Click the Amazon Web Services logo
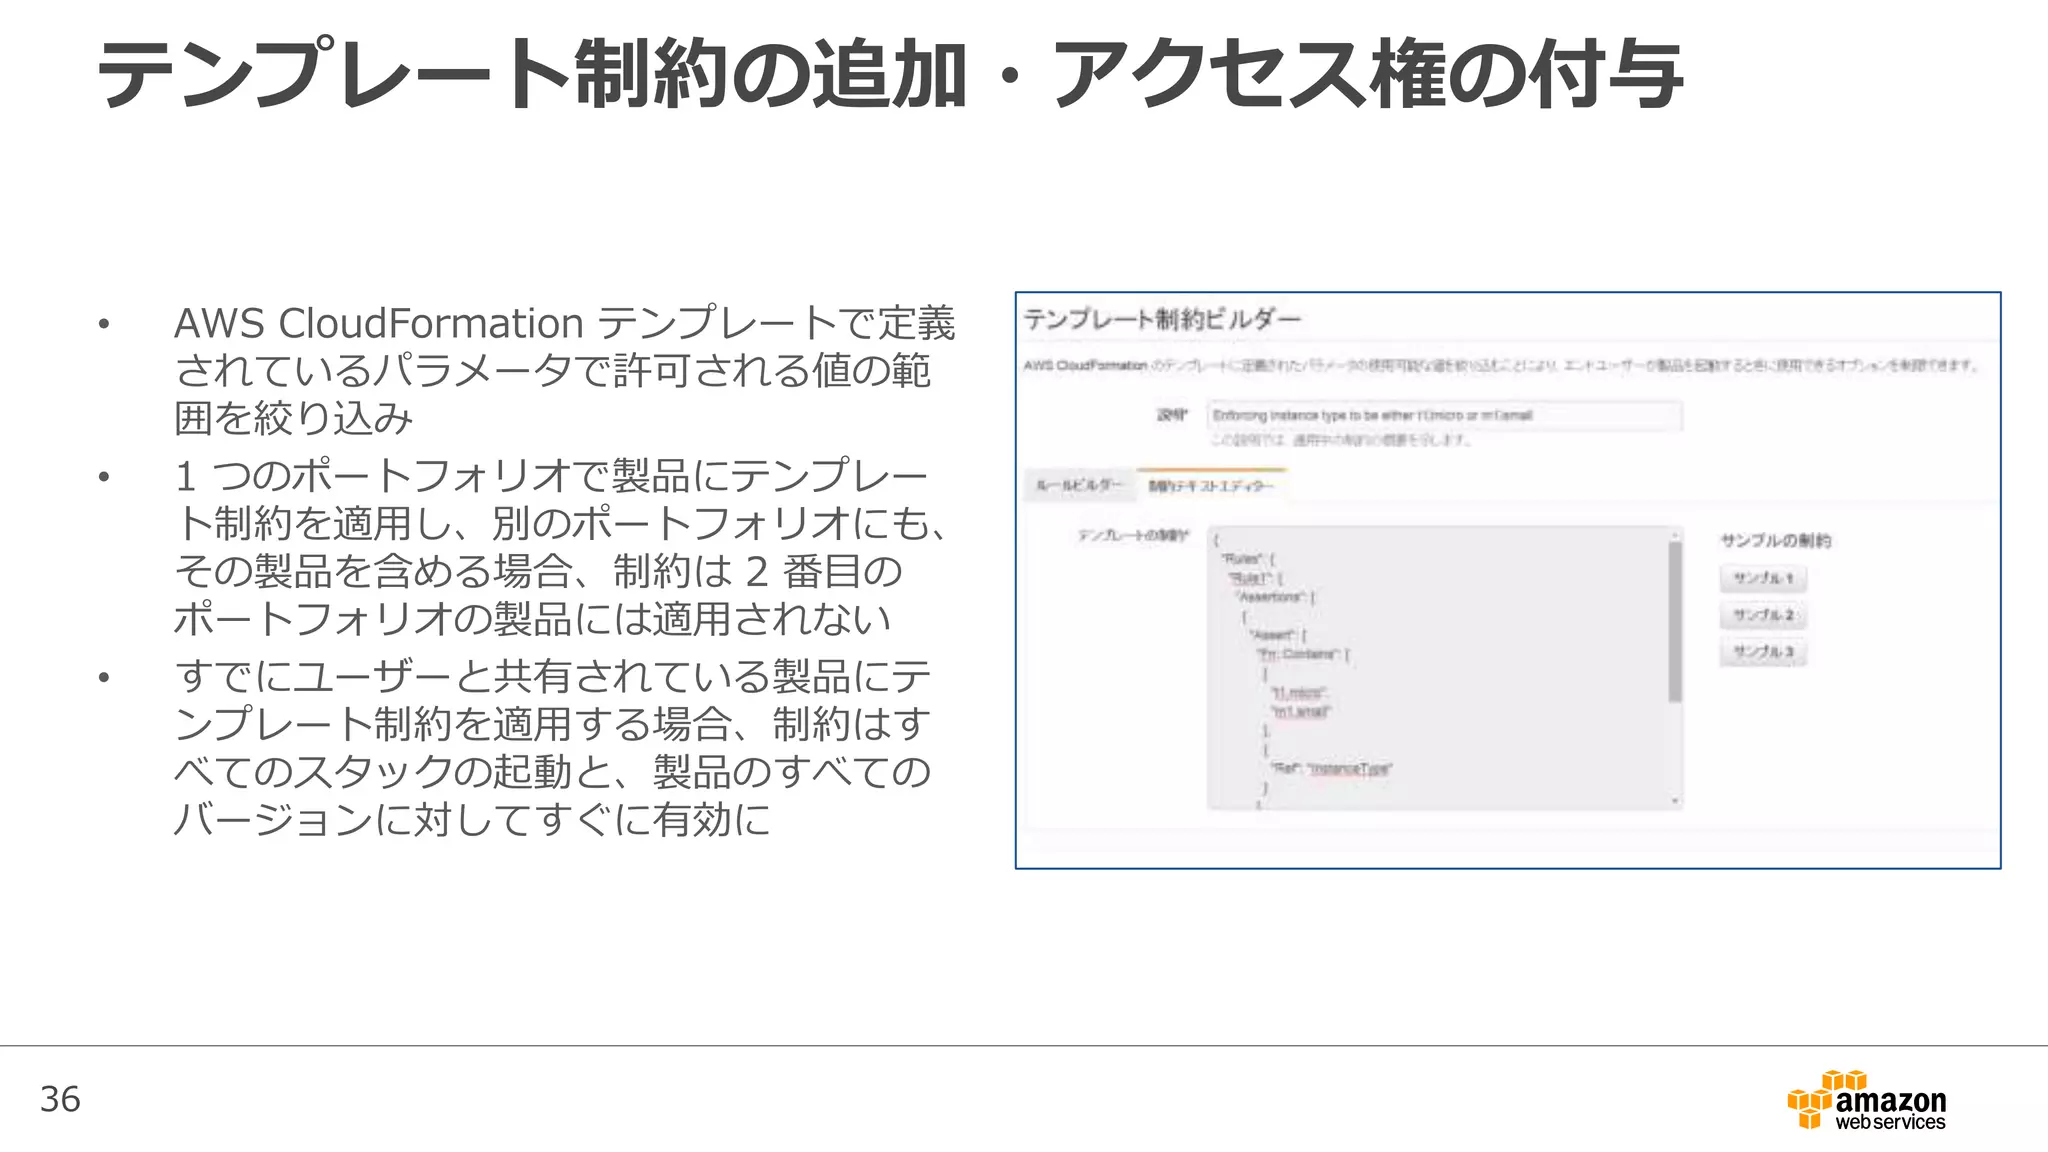 point(1866,1100)
